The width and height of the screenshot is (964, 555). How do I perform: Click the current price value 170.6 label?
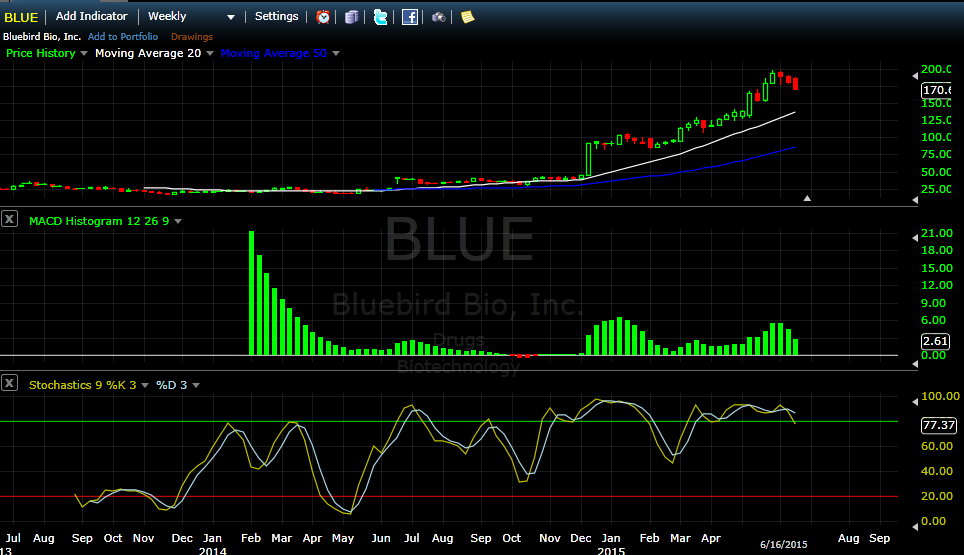pos(937,90)
